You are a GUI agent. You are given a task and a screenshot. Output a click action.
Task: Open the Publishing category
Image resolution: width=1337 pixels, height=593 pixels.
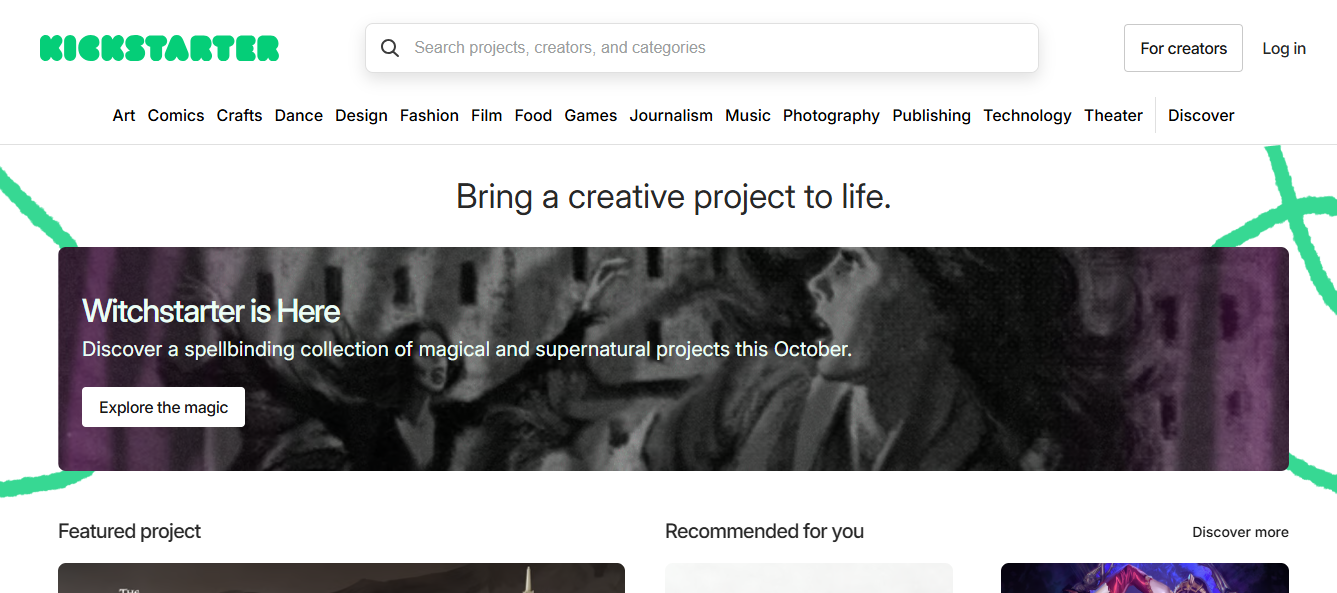[932, 115]
